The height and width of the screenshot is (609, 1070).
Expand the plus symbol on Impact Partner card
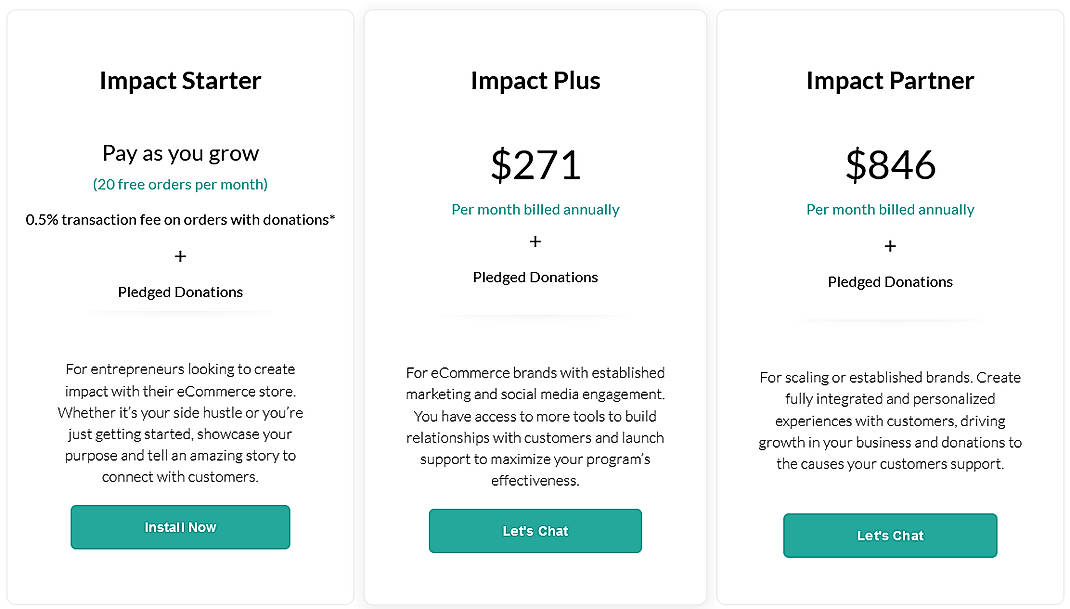point(889,246)
